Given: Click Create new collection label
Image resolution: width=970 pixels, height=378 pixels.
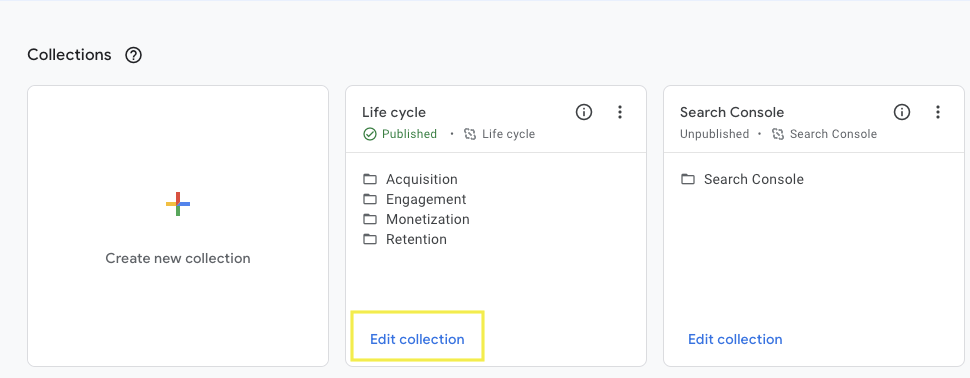Looking at the screenshot, I should pyautogui.click(x=178, y=258).
